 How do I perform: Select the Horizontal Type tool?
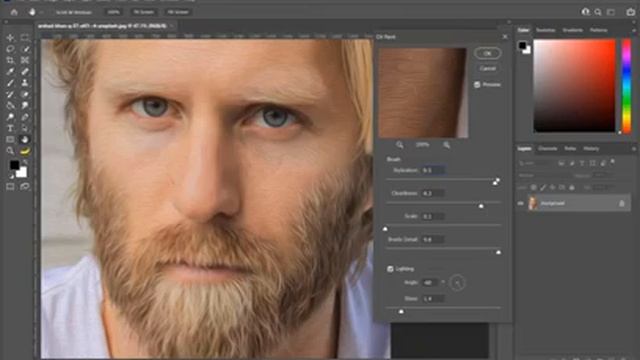(10, 129)
